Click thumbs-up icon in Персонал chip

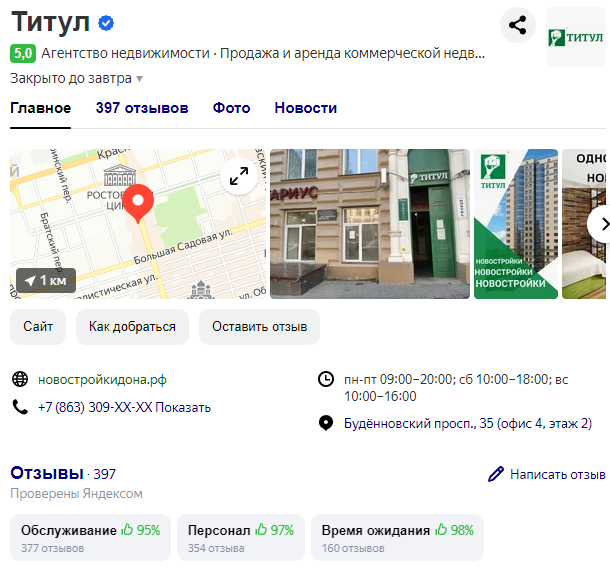(261, 530)
